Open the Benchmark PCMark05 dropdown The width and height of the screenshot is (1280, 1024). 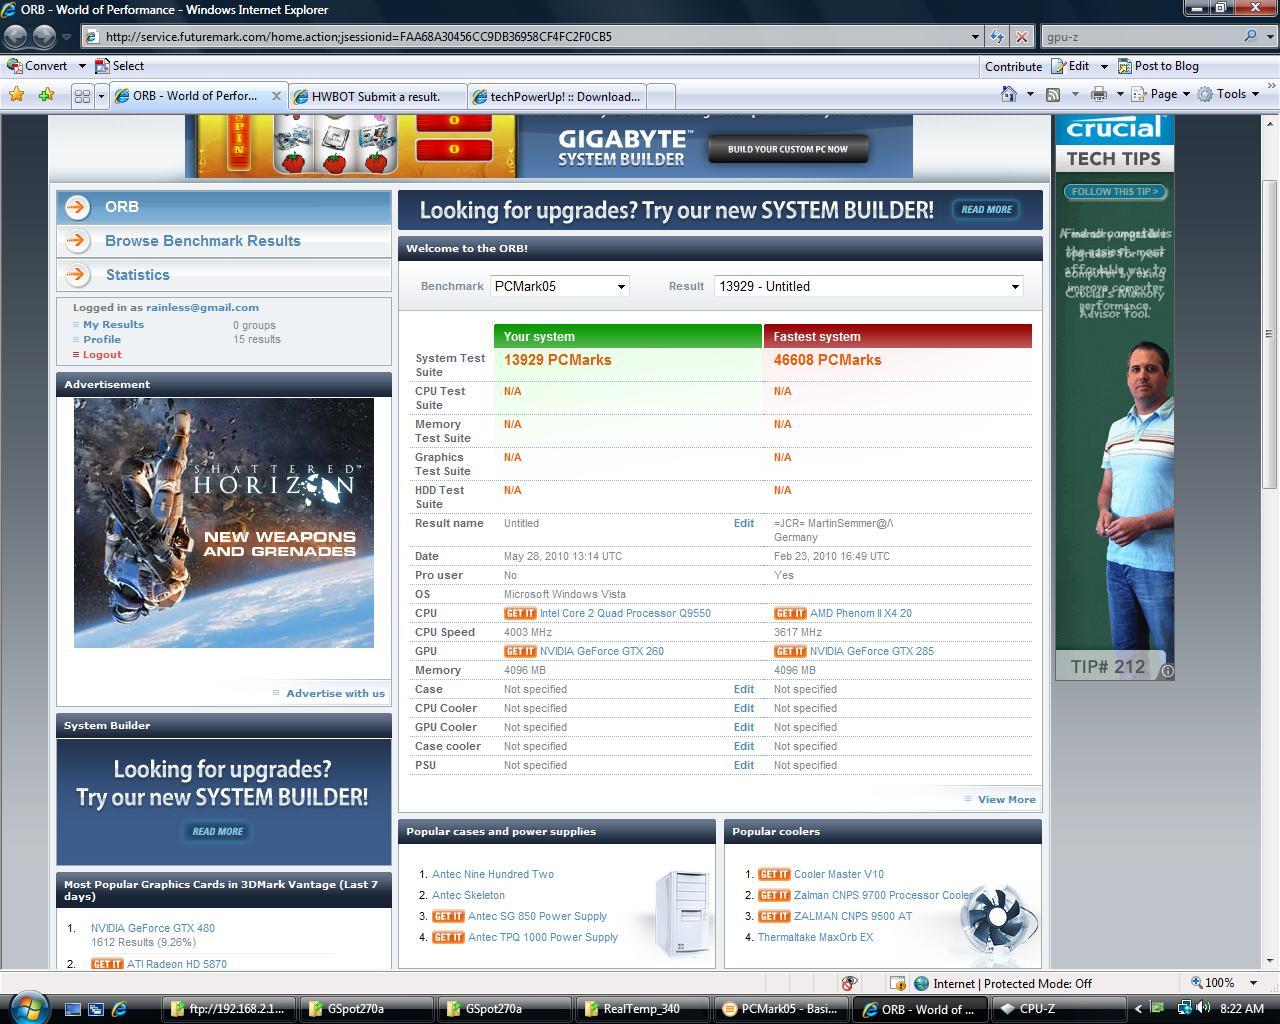coord(560,286)
